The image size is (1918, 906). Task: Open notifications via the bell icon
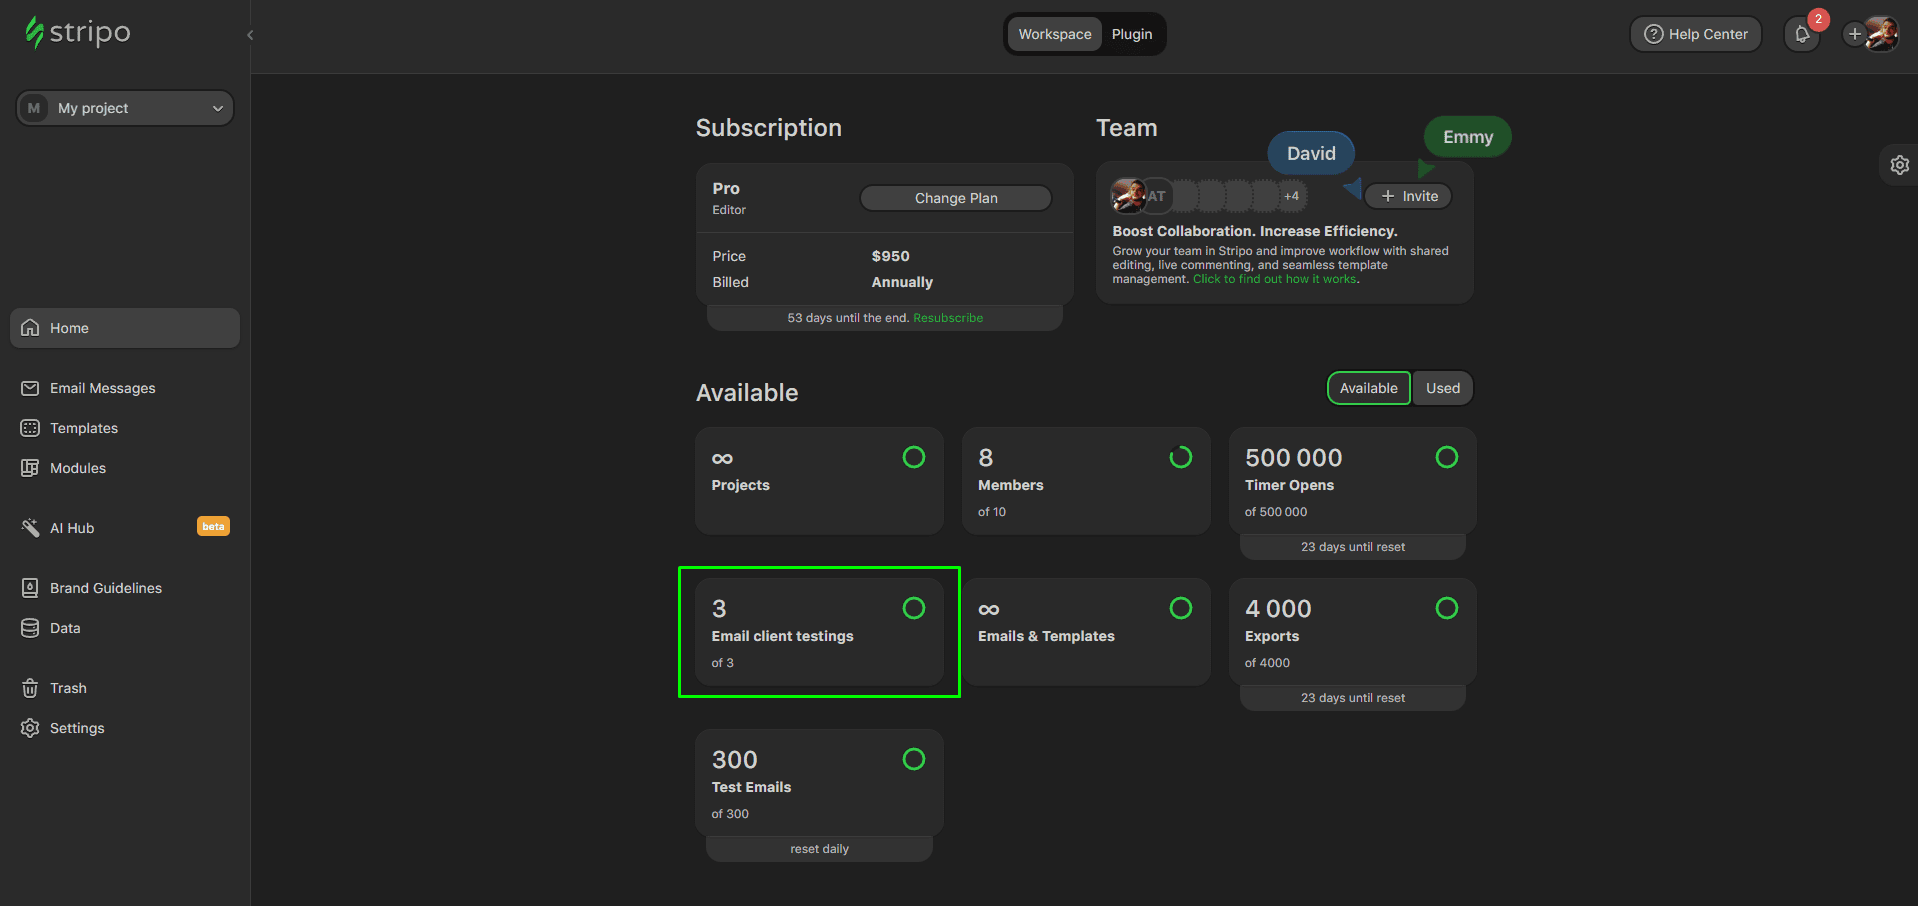1802,33
